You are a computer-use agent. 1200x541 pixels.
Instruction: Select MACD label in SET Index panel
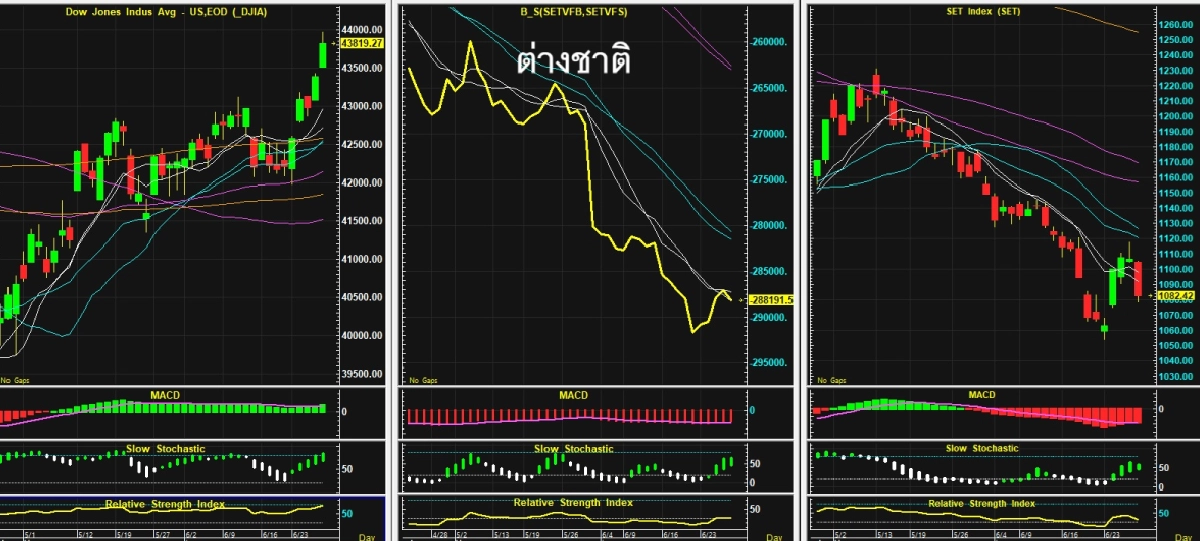981,395
